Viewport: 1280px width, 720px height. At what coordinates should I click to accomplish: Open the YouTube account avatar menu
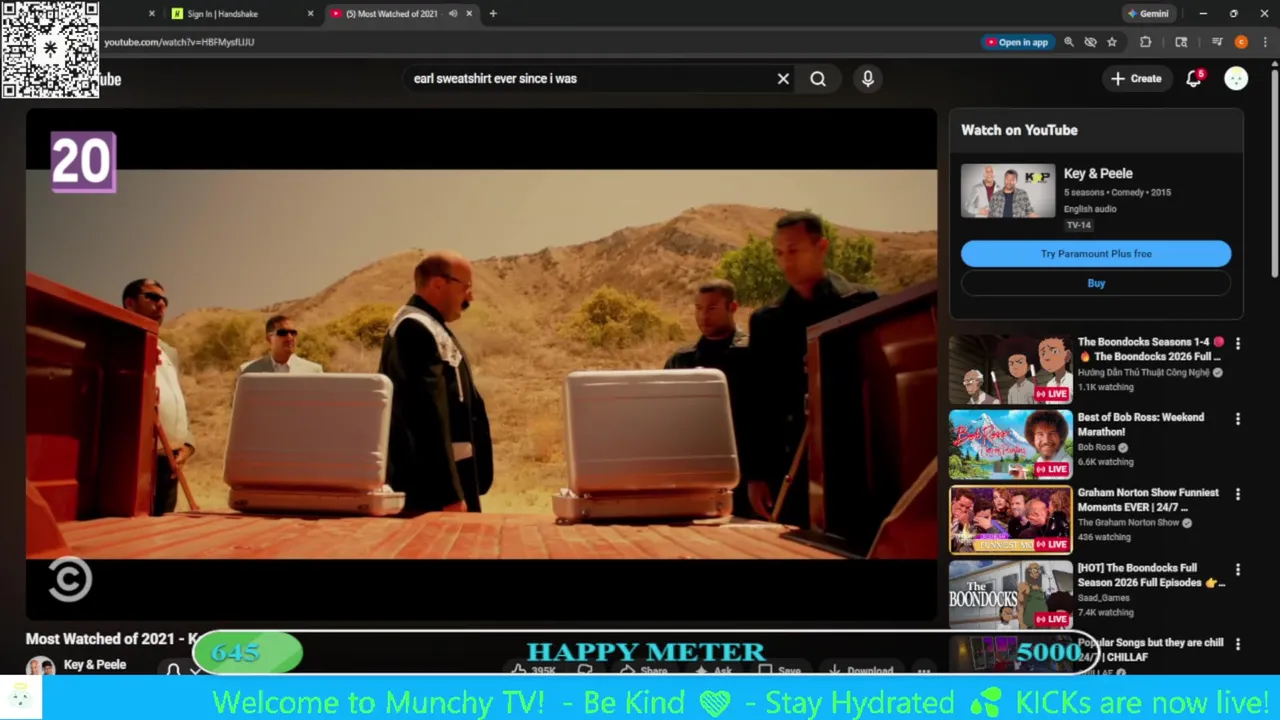1236,79
